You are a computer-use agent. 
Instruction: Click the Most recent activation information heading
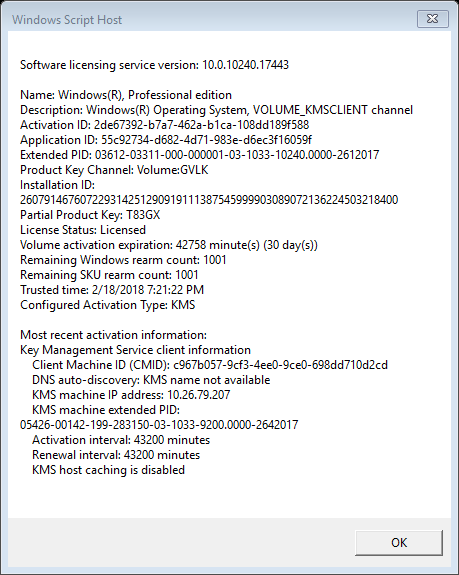tap(114, 335)
